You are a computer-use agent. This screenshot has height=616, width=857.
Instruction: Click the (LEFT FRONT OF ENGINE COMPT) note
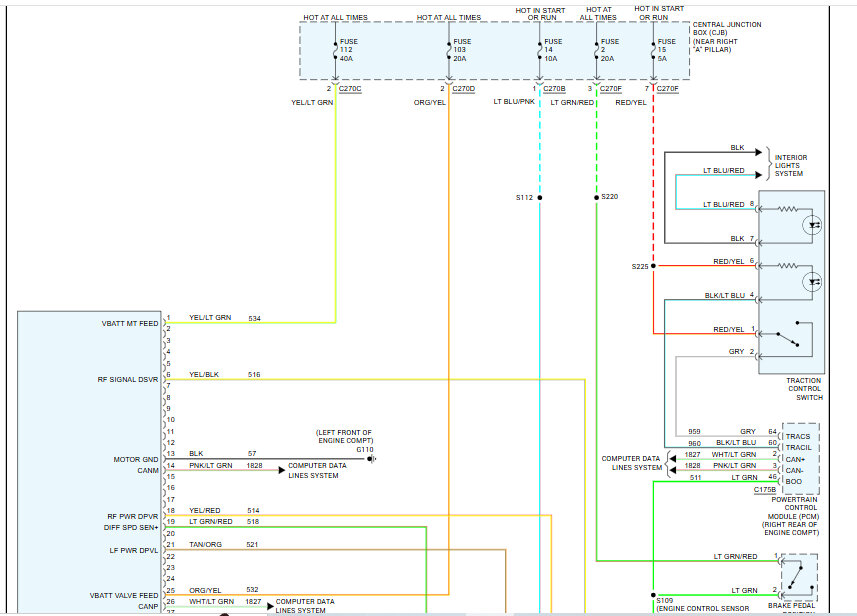coord(344,436)
